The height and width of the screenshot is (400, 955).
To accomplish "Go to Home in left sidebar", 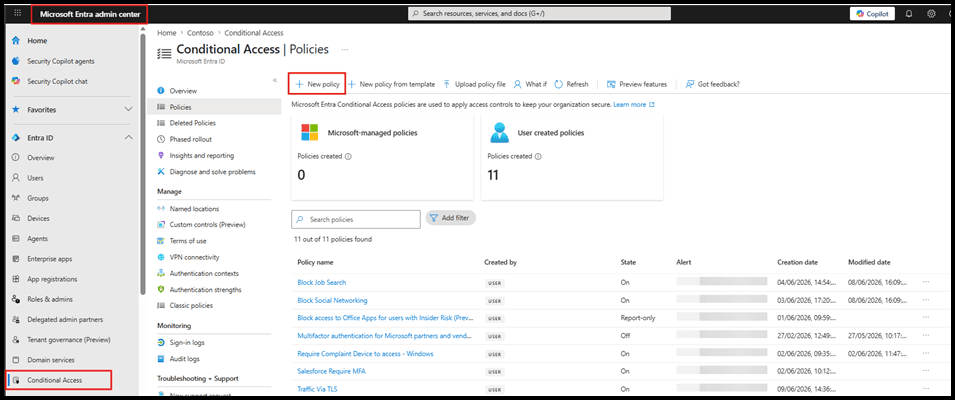I will click(37, 41).
